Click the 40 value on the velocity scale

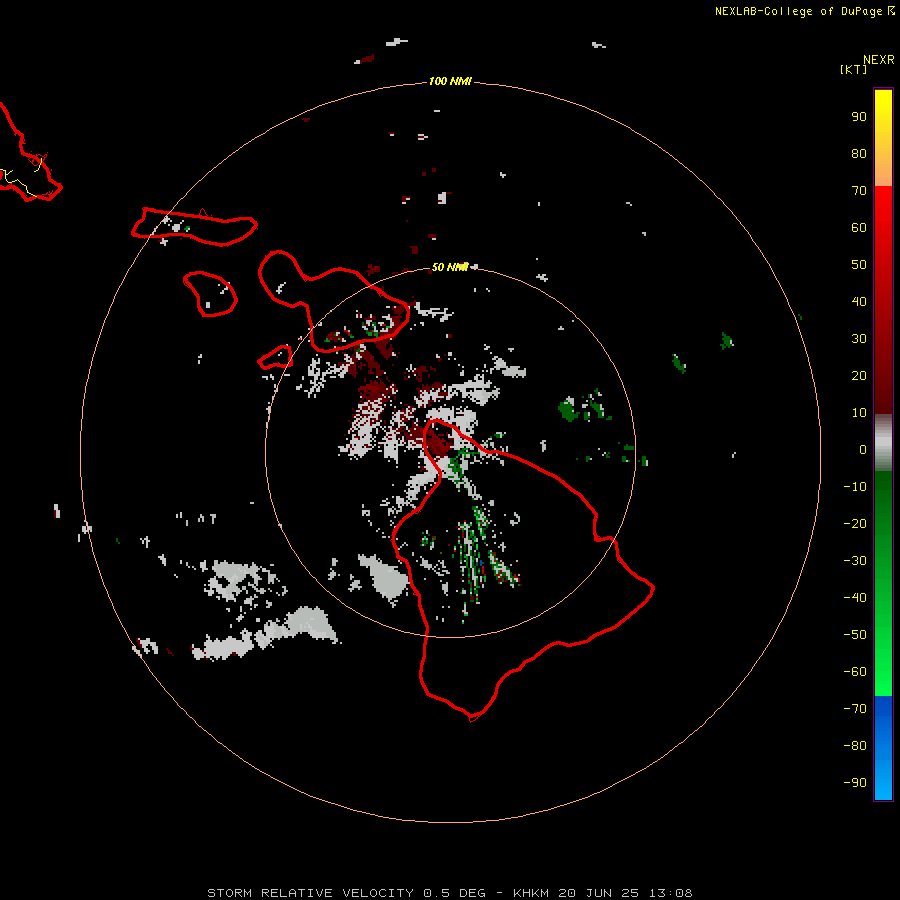point(859,301)
